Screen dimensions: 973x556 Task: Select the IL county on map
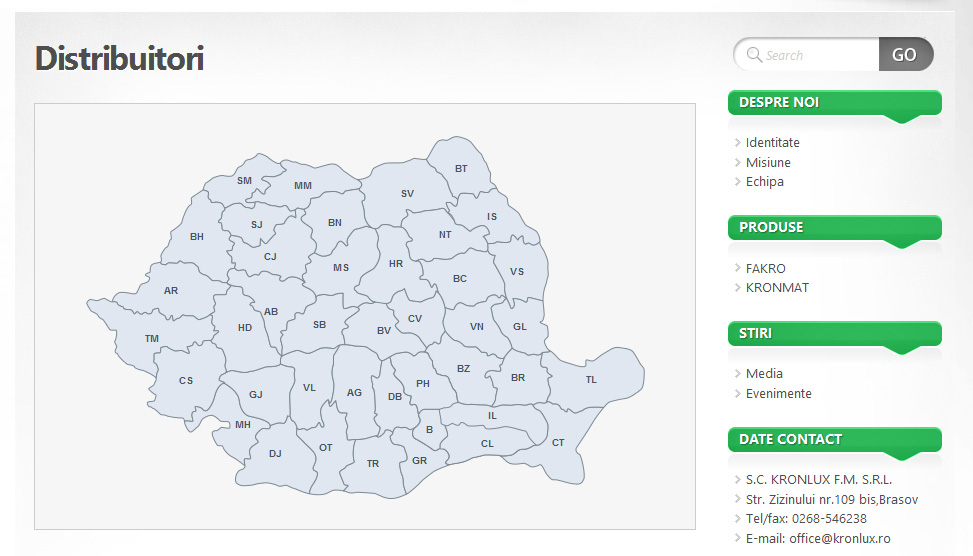click(492, 416)
